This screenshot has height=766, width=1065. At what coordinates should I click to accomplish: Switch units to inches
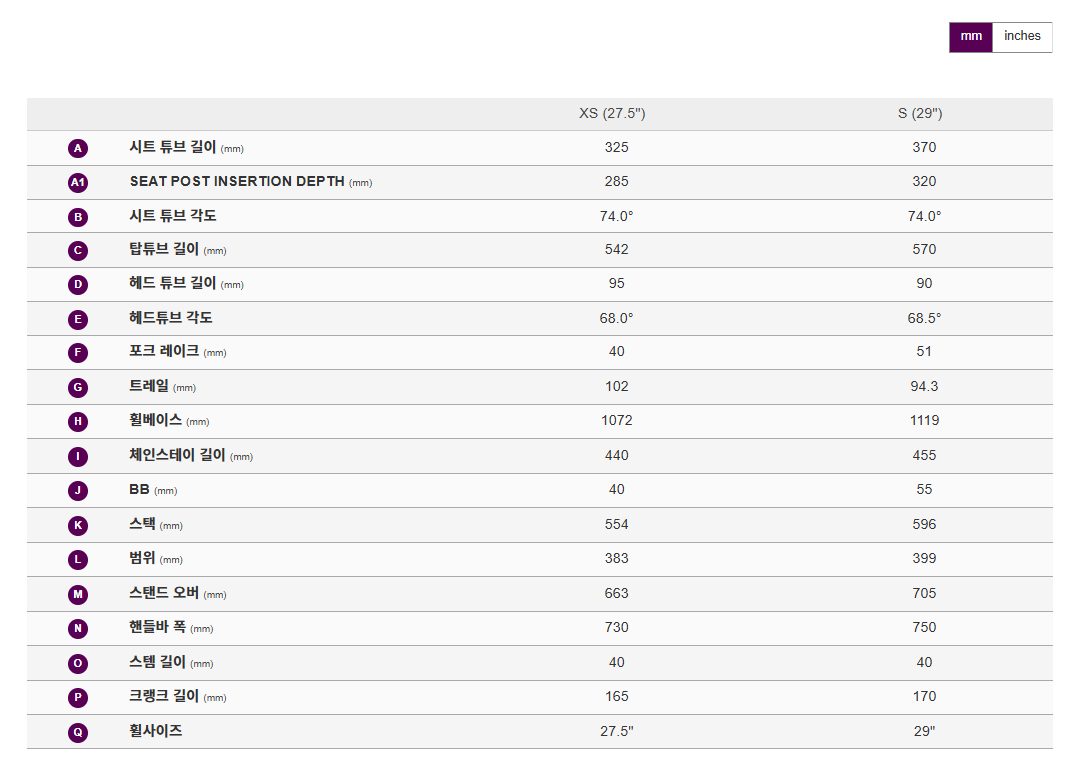pos(1022,37)
